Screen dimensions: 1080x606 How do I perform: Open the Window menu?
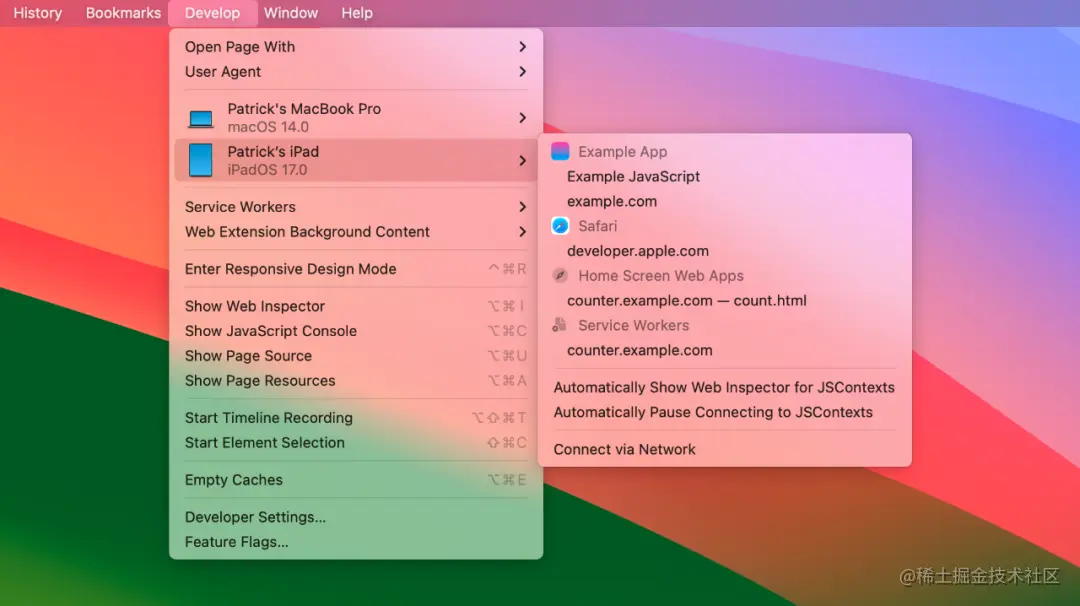click(x=291, y=13)
